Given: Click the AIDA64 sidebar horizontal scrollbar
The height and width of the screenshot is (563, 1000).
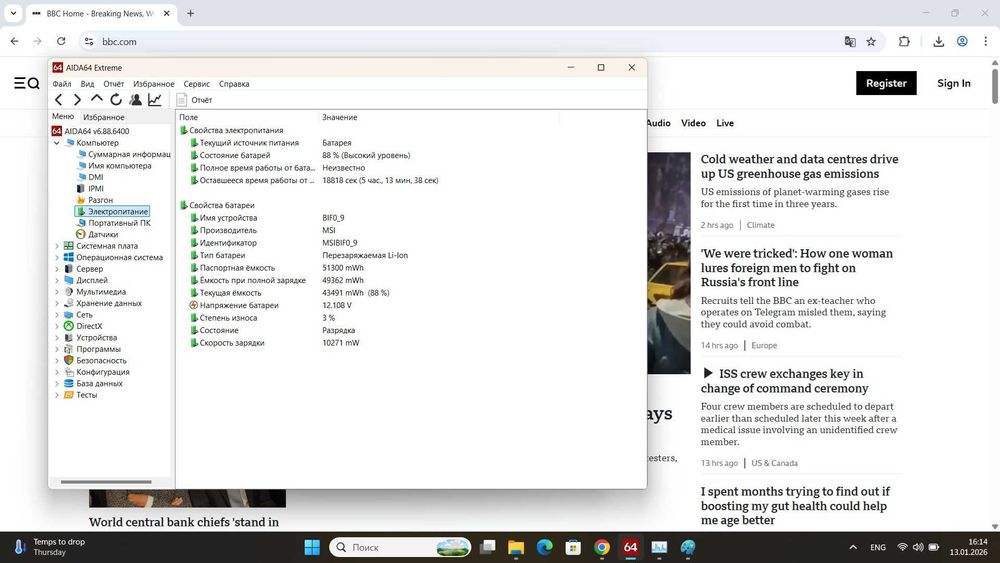Looking at the screenshot, I should 106,482.
